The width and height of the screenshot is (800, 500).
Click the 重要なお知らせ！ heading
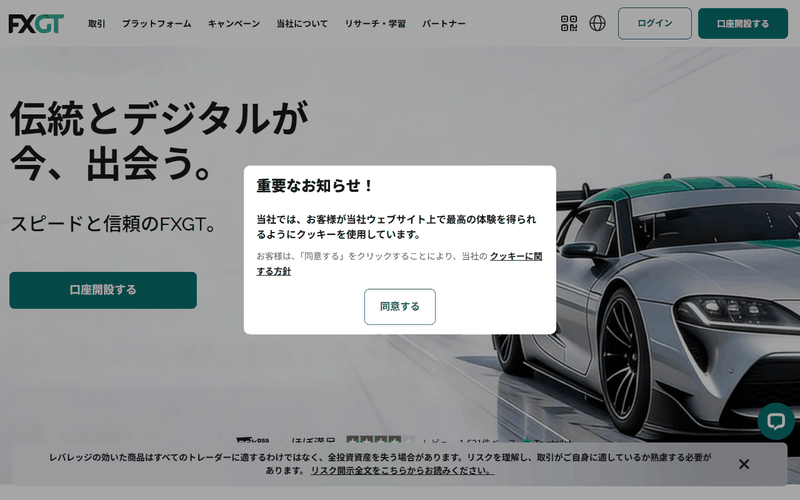pos(315,186)
